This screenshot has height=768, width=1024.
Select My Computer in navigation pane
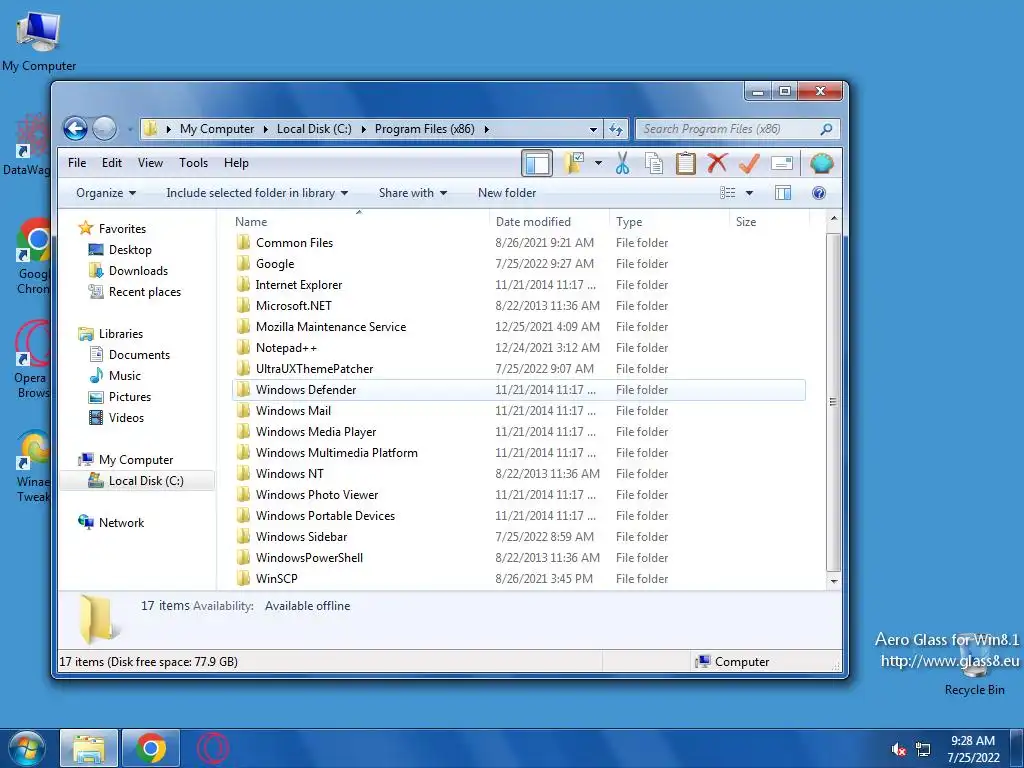[136, 460]
